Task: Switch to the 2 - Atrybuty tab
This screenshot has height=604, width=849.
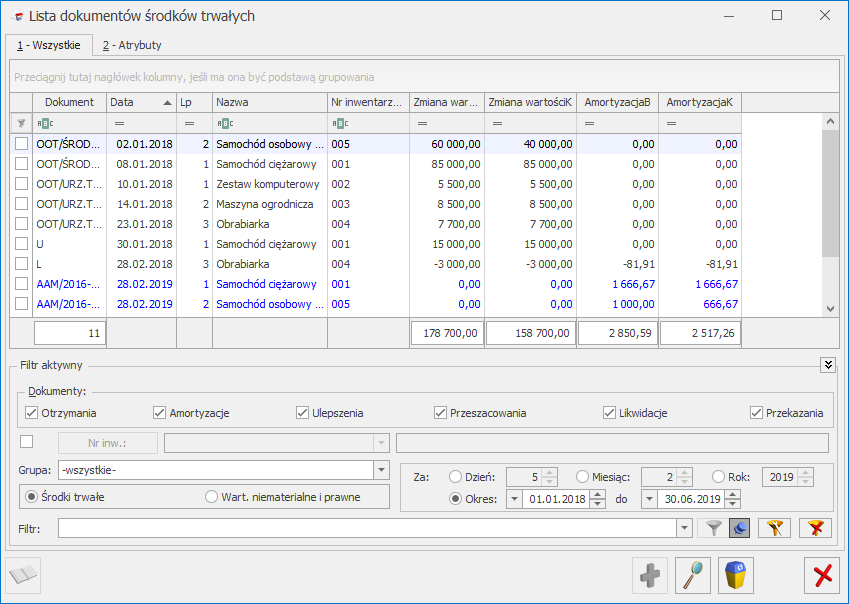Action: 132,45
